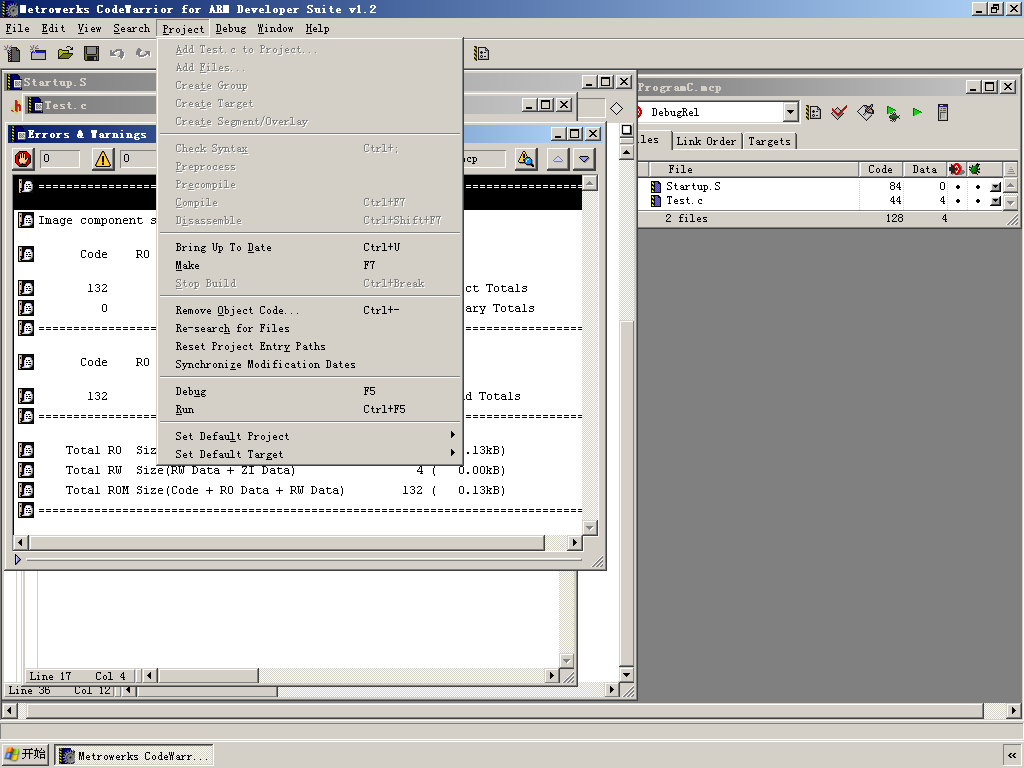Choose Remove Object Code from Project menu

coord(310,310)
